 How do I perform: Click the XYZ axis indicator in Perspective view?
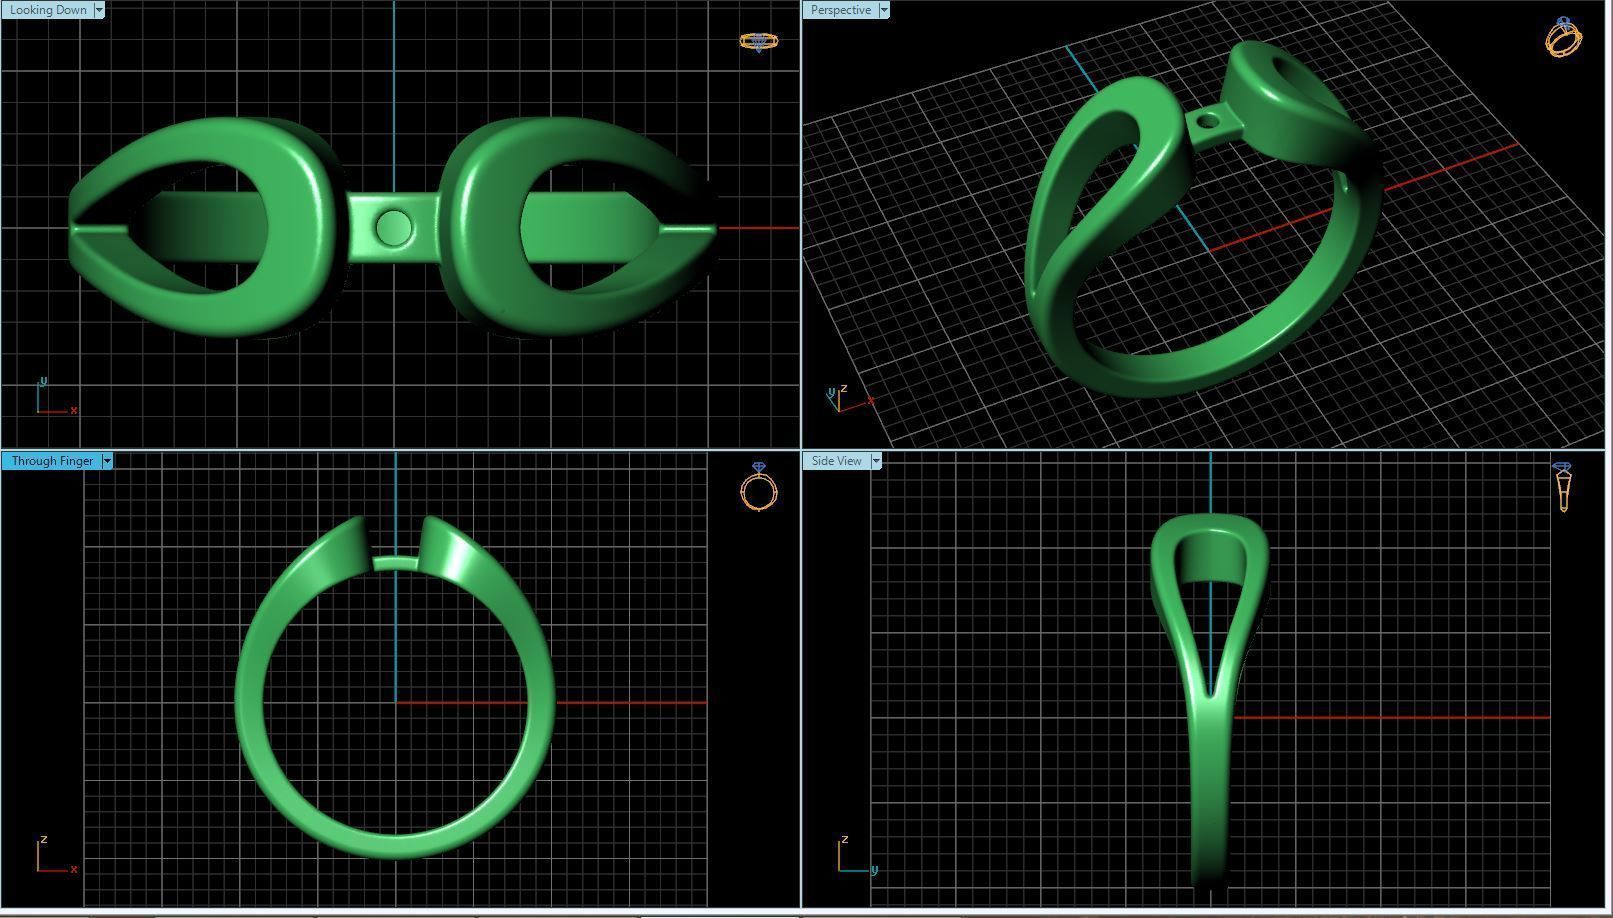[x=849, y=398]
